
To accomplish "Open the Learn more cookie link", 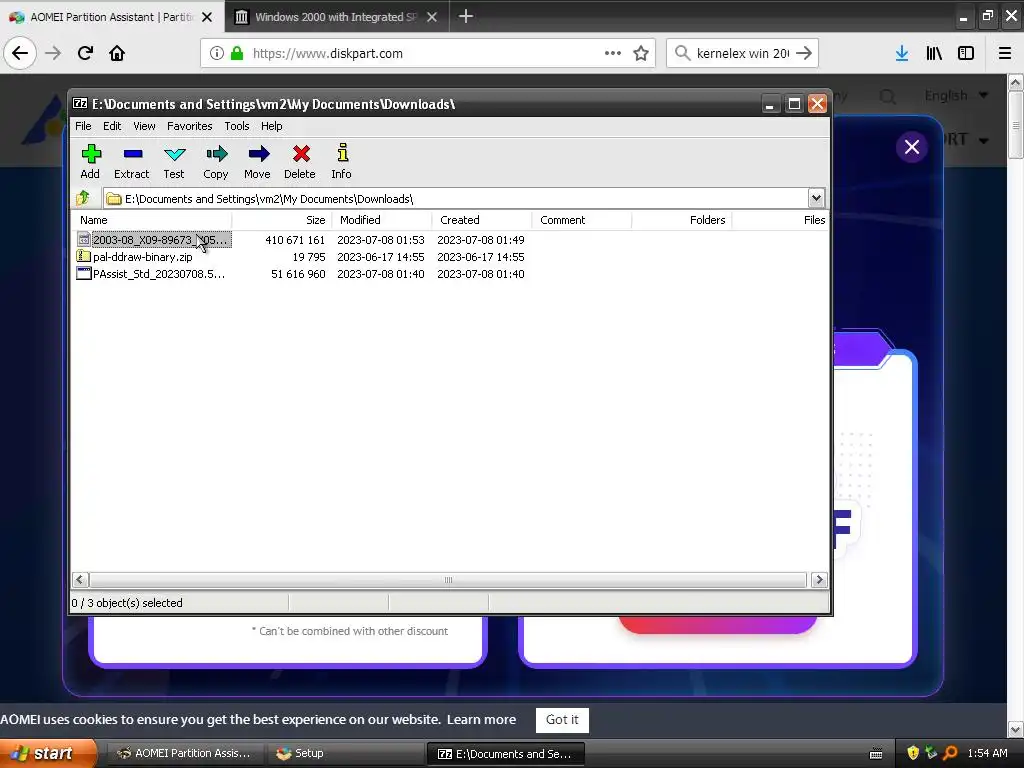I will [481, 720].
